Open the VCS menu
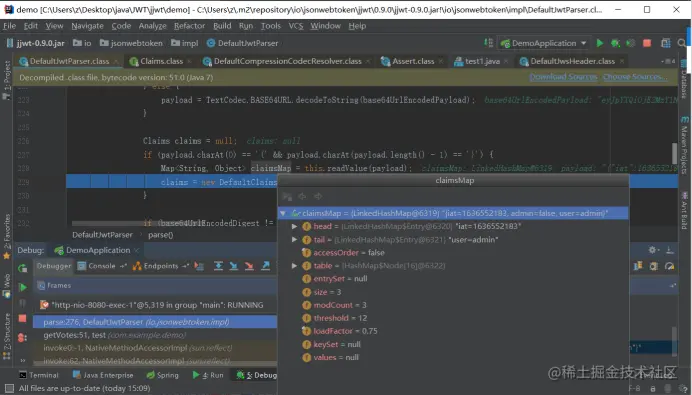This screenshot has height=395, width=692. pos(296,26)
